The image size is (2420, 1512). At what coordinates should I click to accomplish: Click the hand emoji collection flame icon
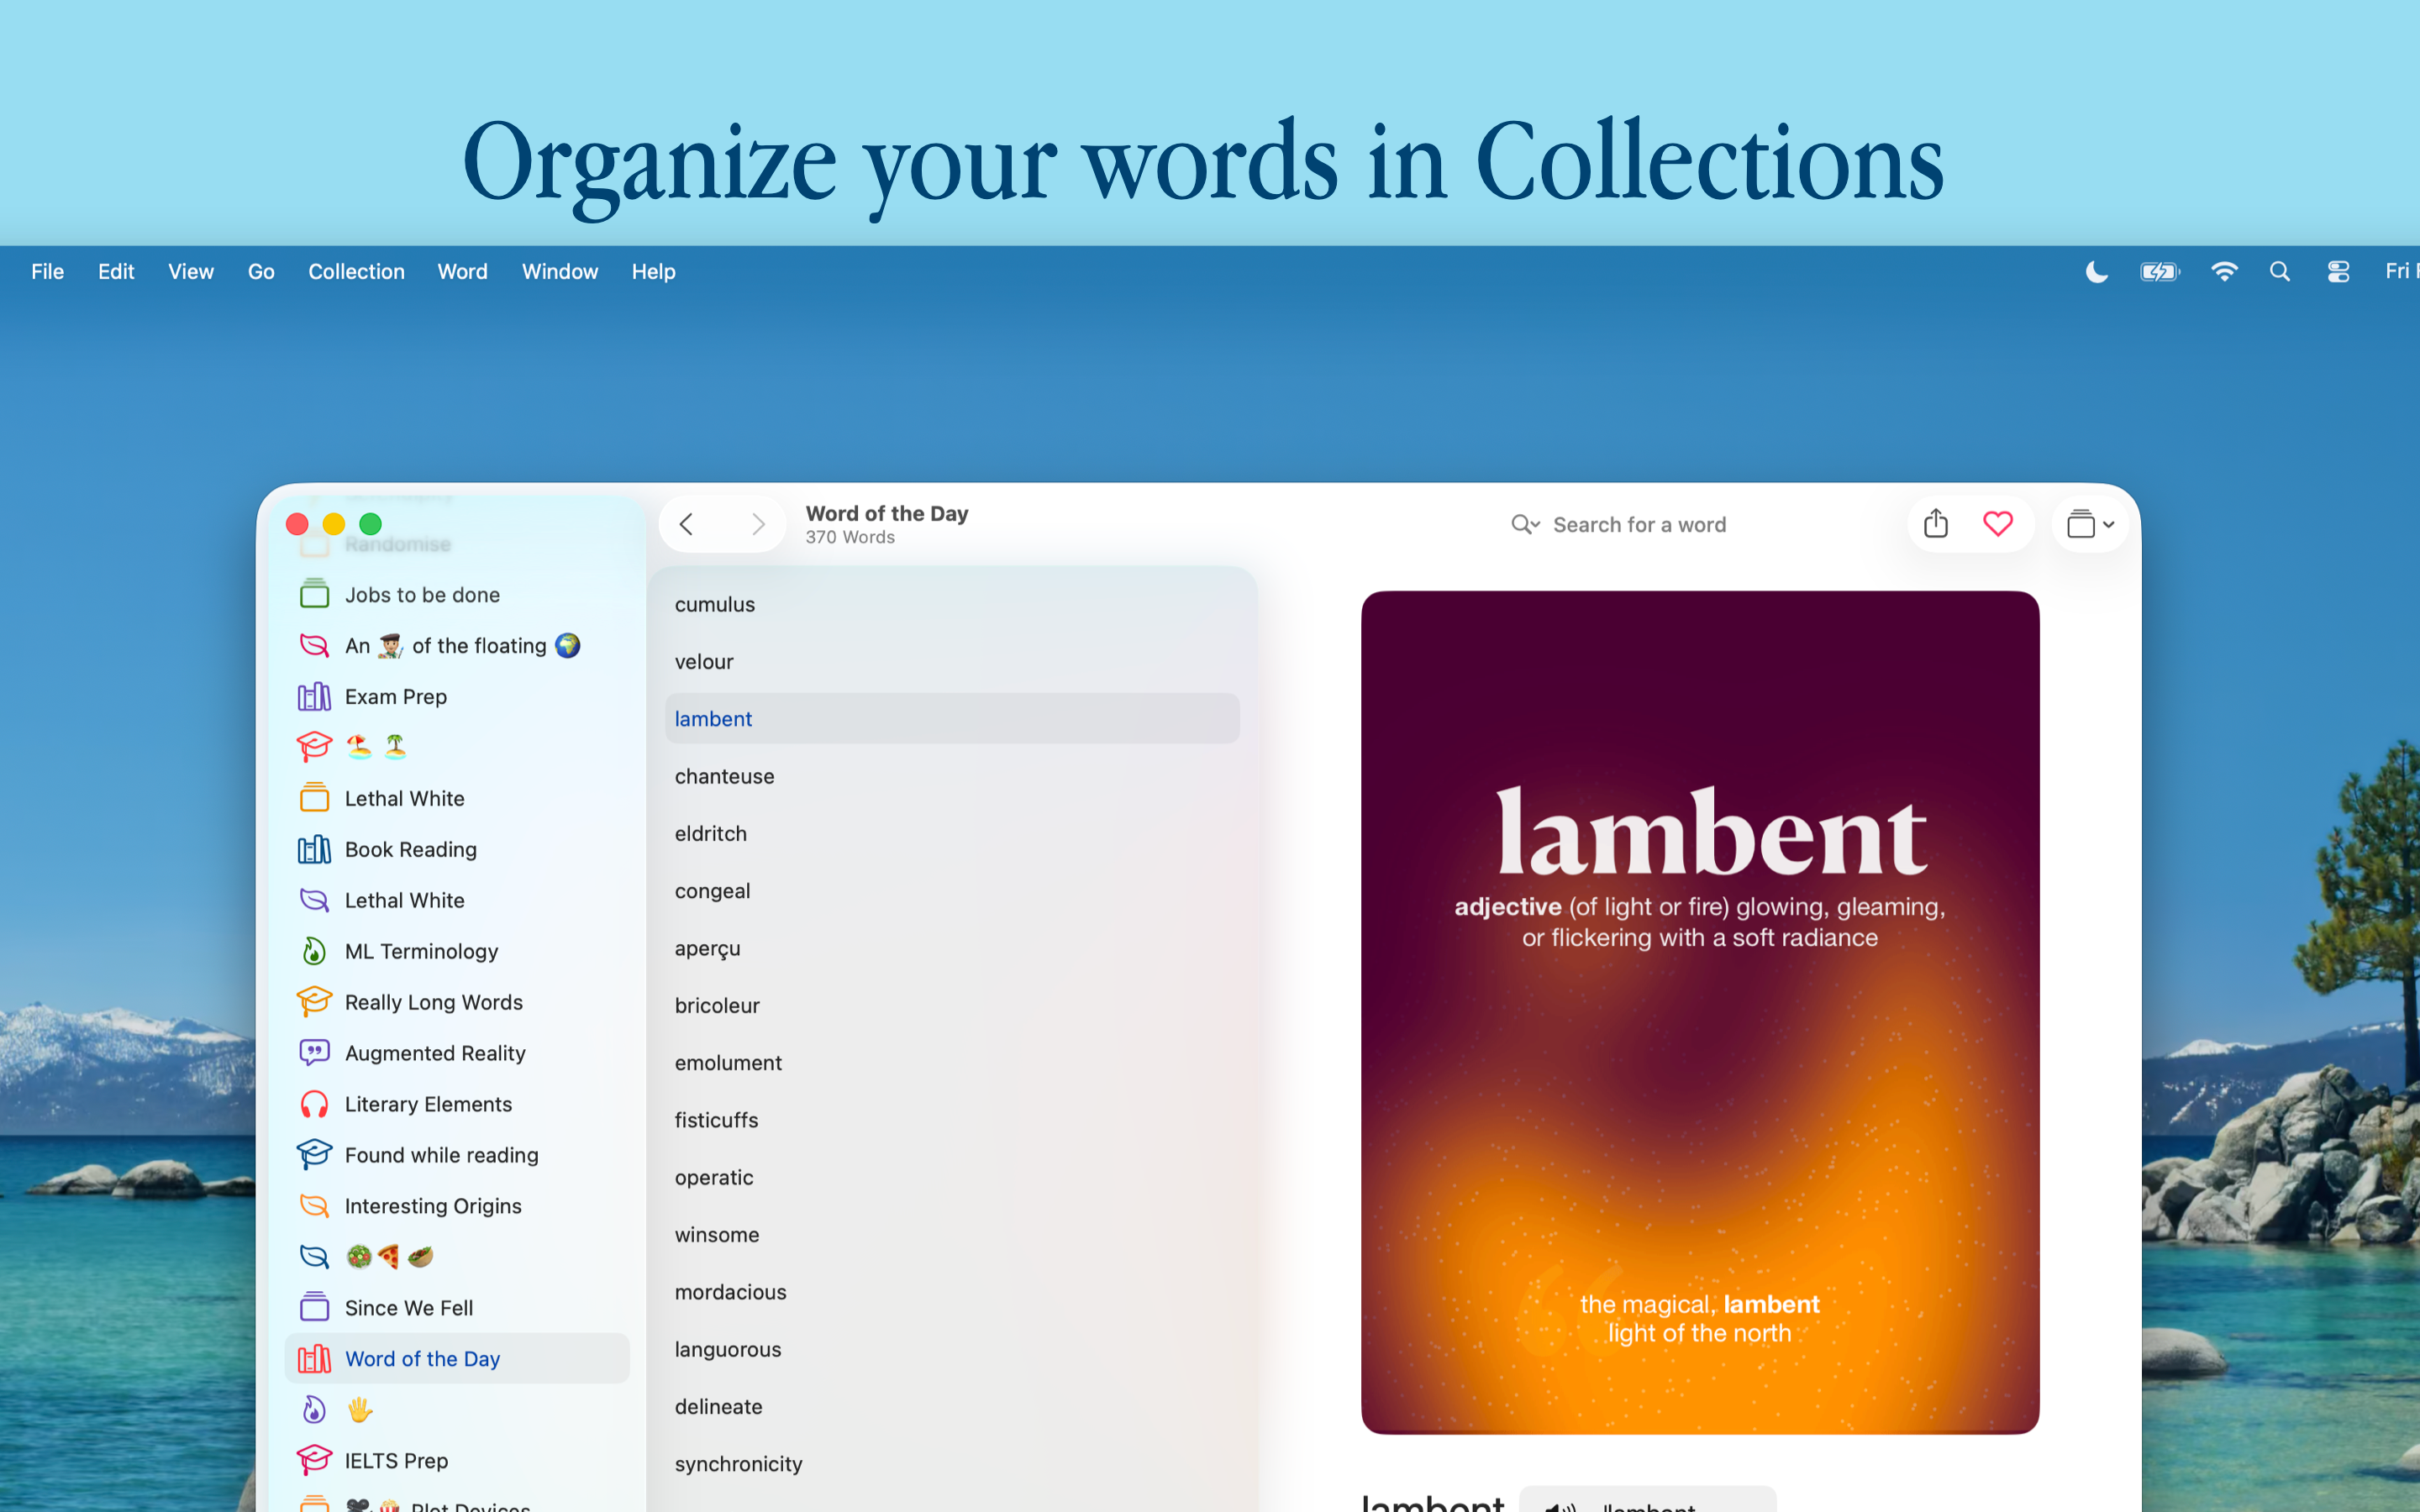(314, 1409)
